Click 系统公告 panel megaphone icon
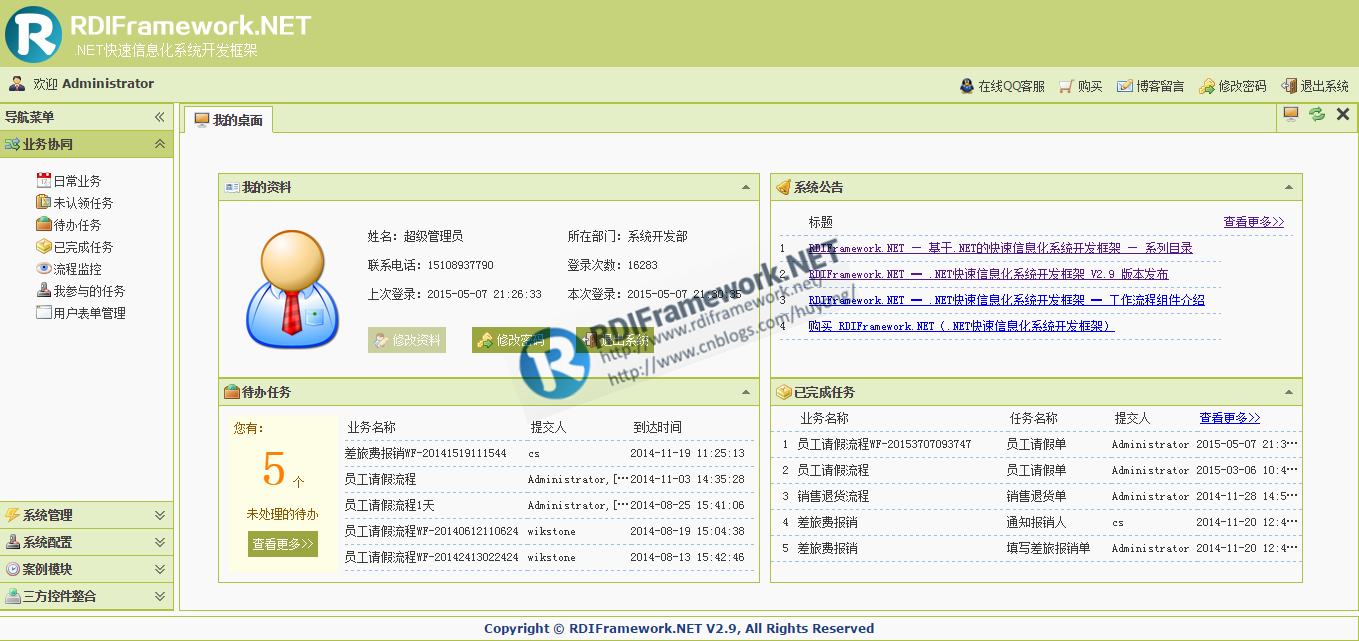 [784, 187]
